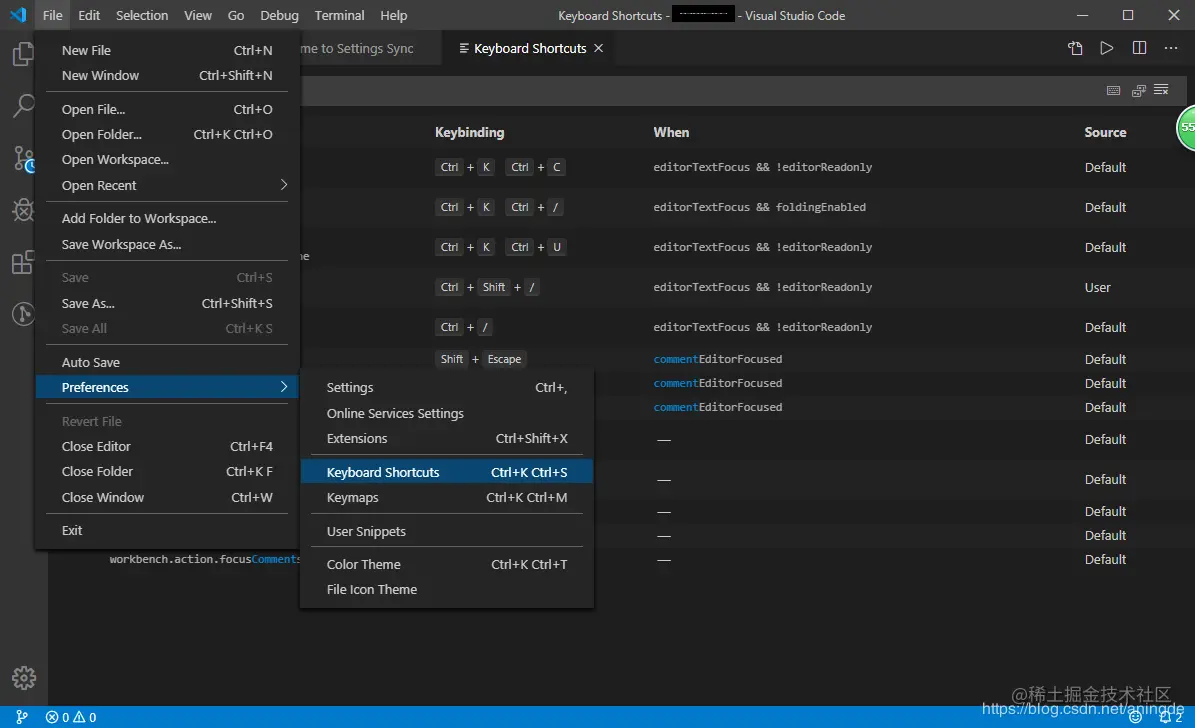The width and height of the screenshot is (1195, 728).
Task: Open Keyboard Shortcuts JSON file icon
Action: tap(1075, 48)
